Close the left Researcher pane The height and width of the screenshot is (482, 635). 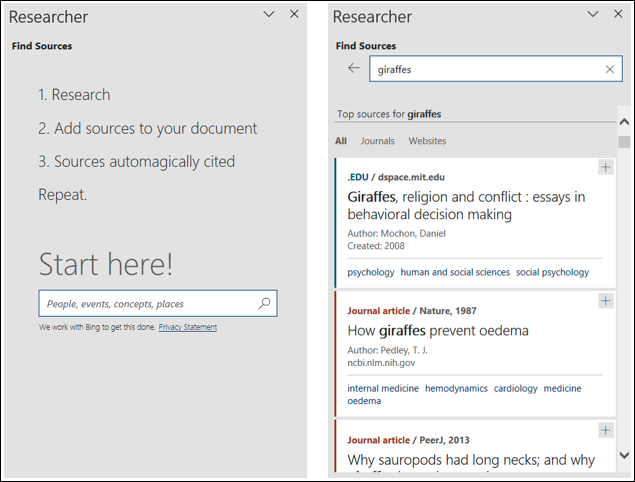point(294,14)
